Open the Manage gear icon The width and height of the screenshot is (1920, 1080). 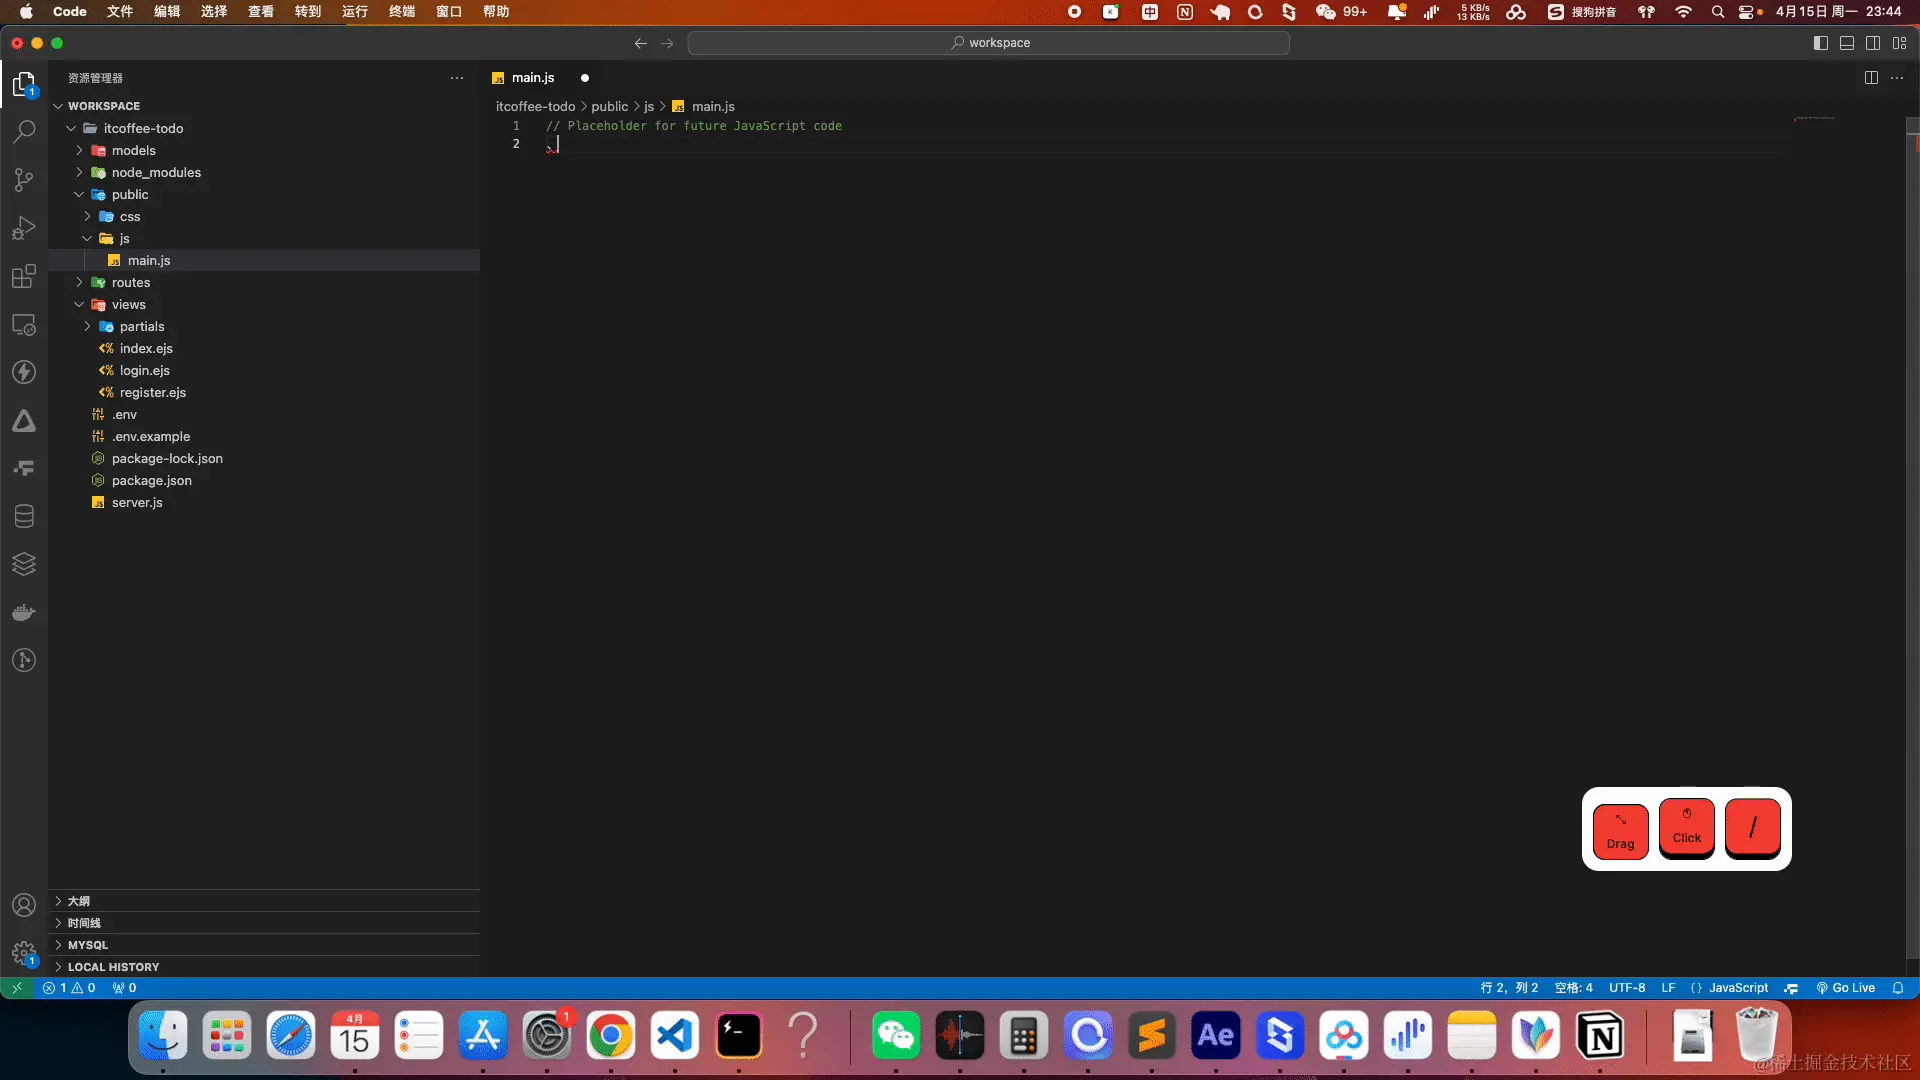point(24,953)
